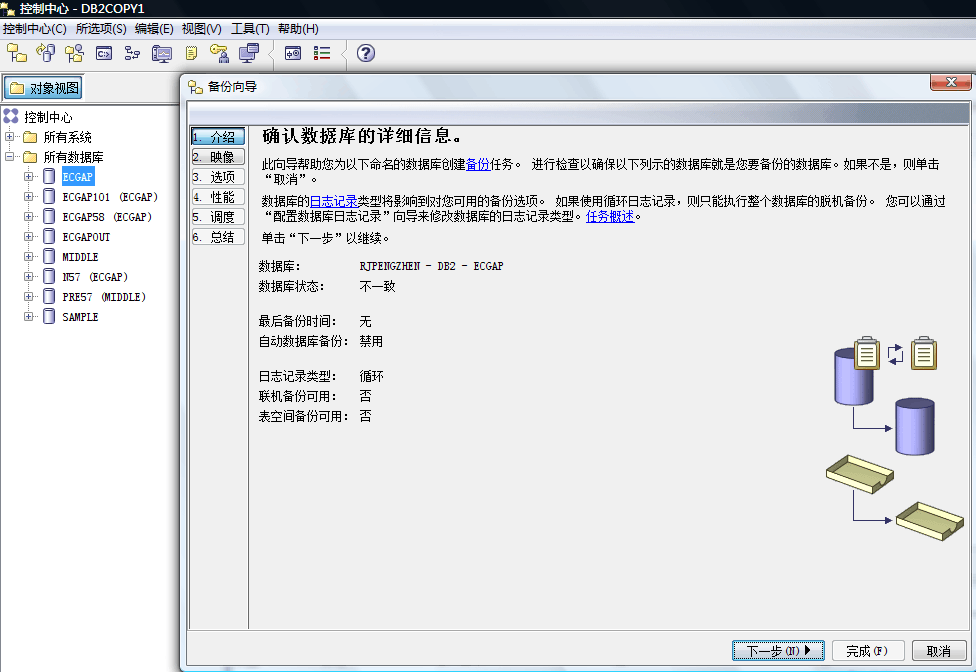Go to wizard step 2 映像
The height and width of the screenshot is (672, 976).
(x=218, y=157)
